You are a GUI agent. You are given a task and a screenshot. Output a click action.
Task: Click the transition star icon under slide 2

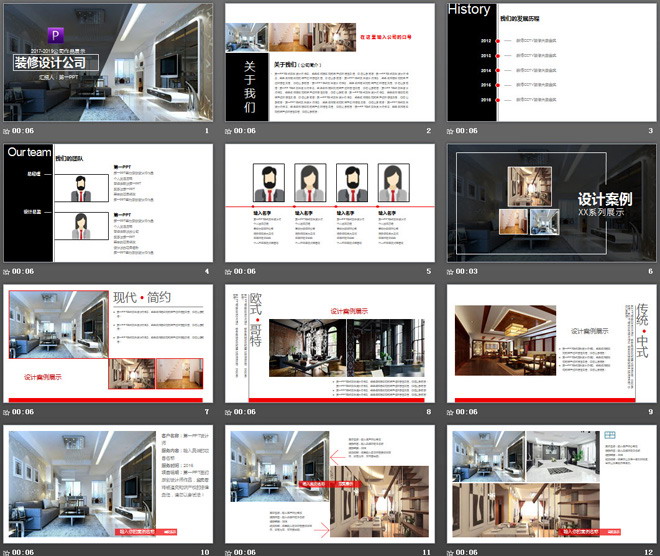[231, 131]
